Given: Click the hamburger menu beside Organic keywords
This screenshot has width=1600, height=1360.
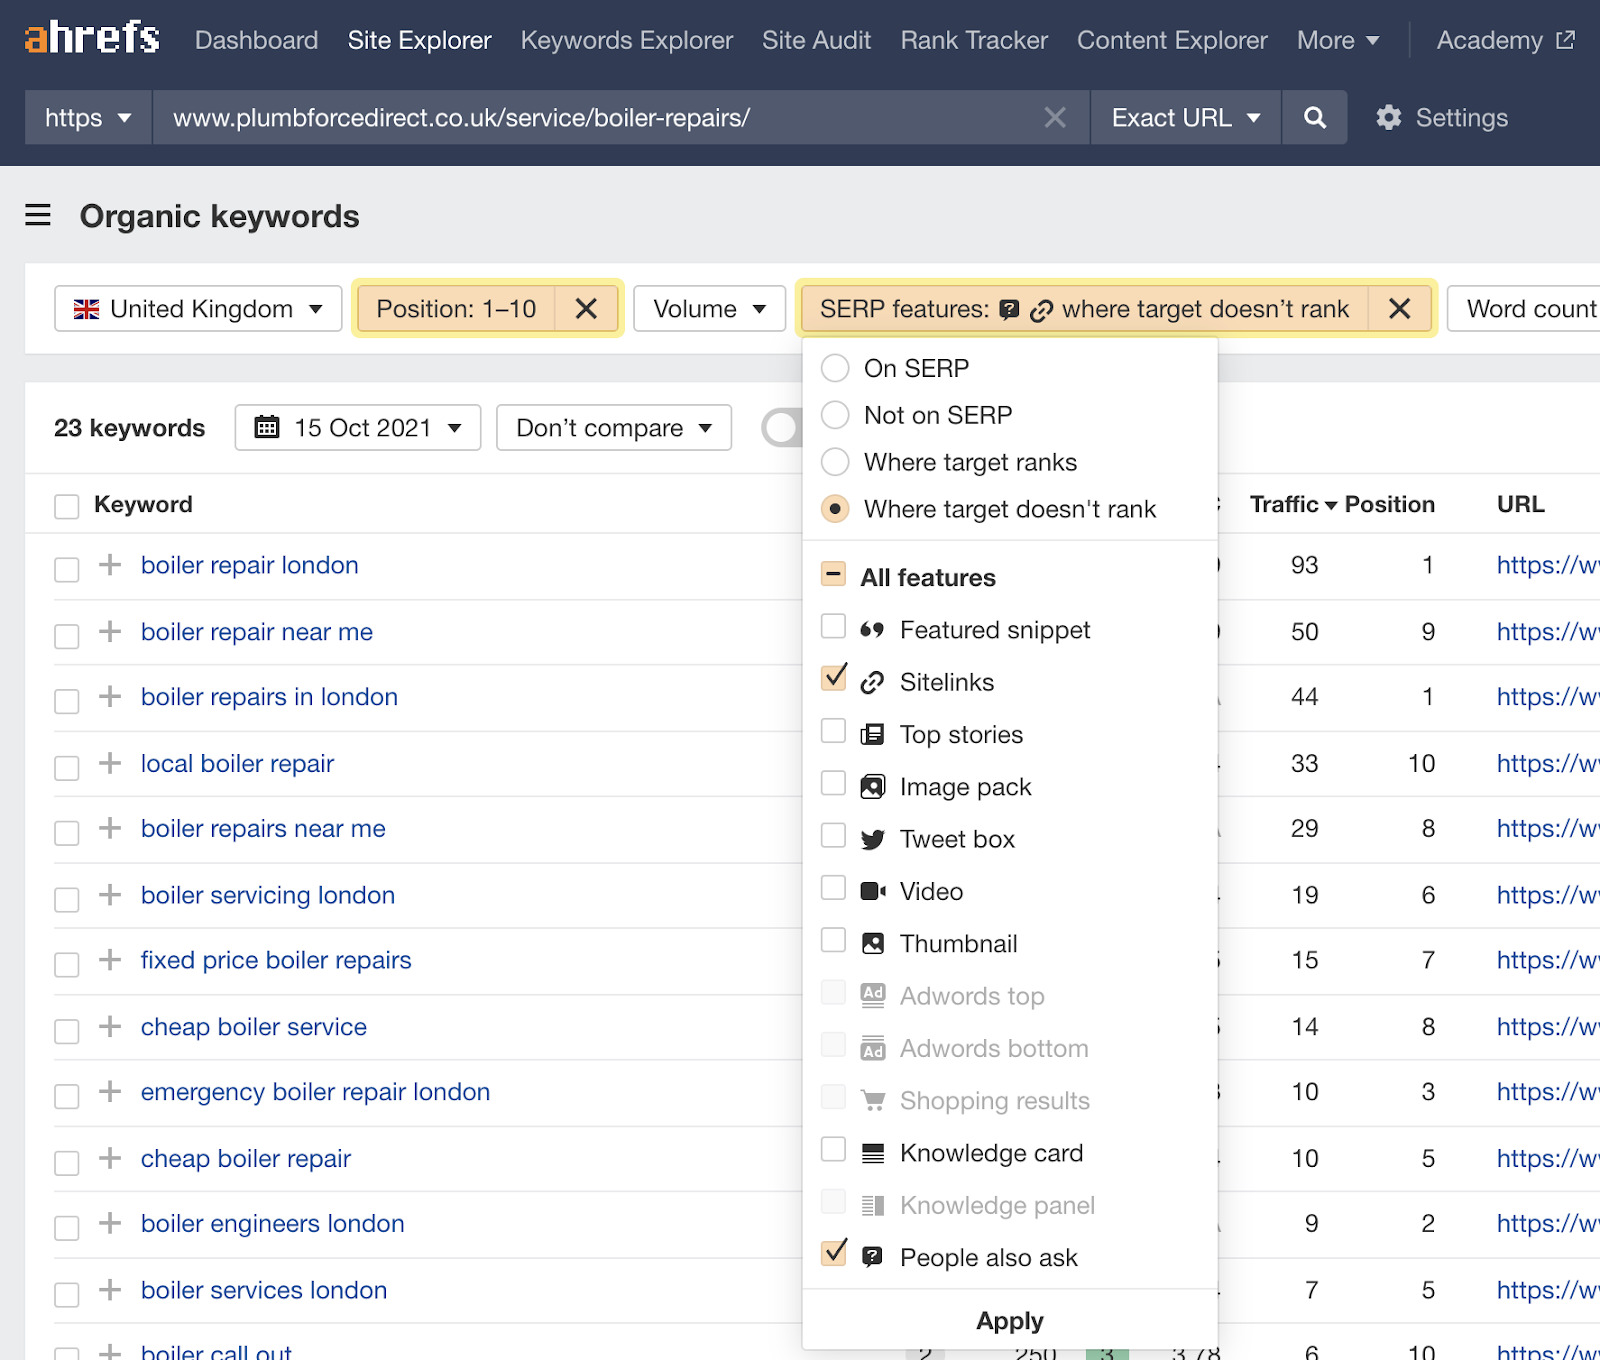Looking at the screenshot, I should 37,215.
